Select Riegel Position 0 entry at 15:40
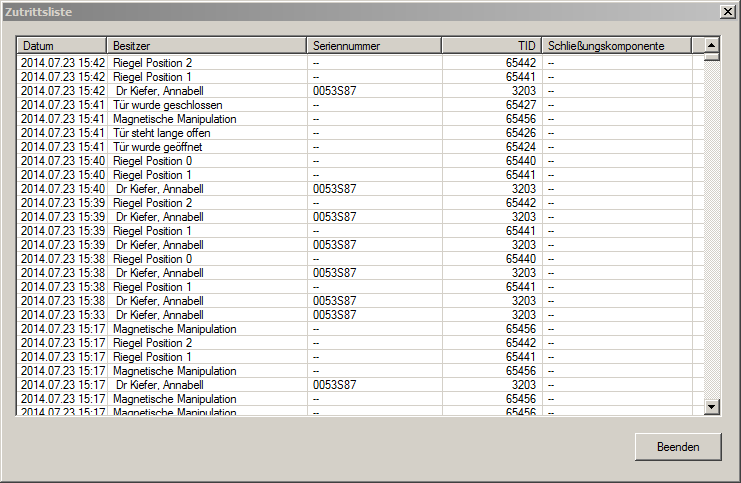741x483 pixels. [x=153, y=161]
